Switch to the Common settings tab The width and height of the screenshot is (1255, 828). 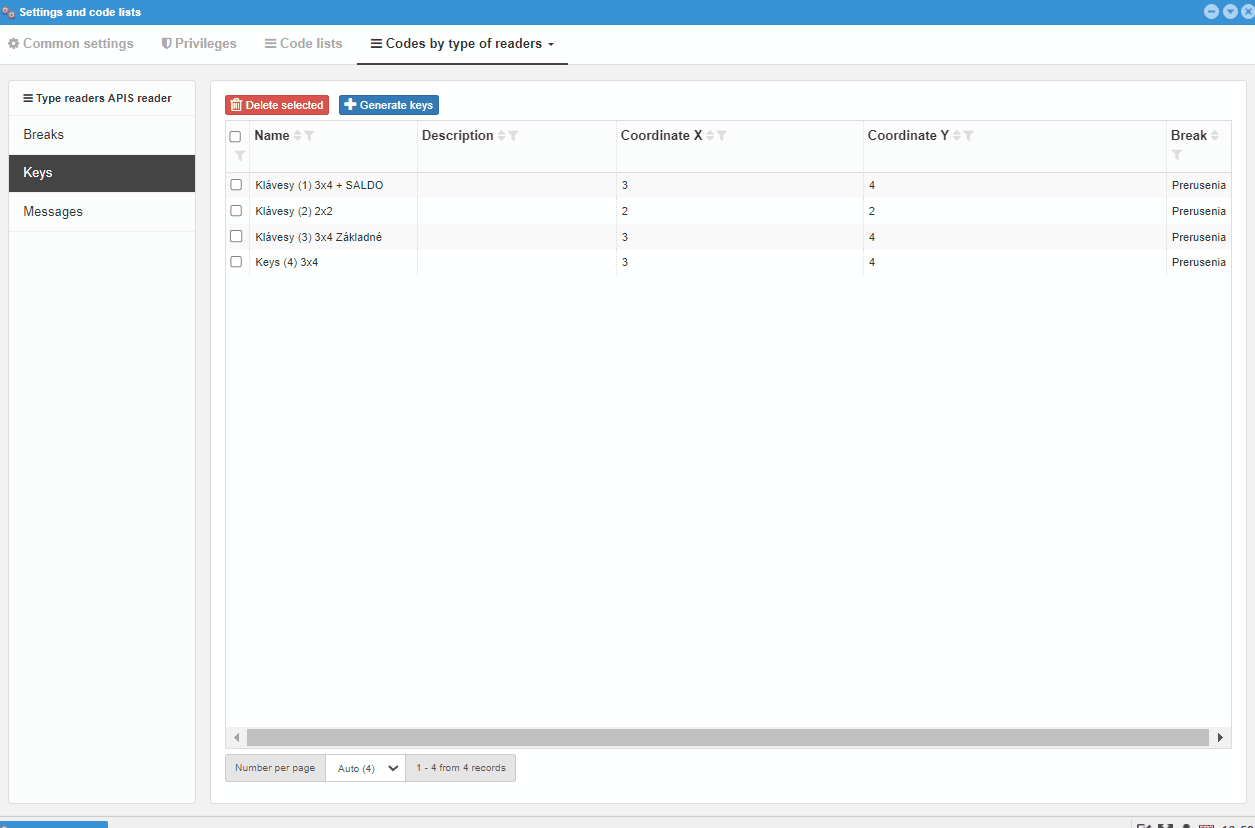71,44
